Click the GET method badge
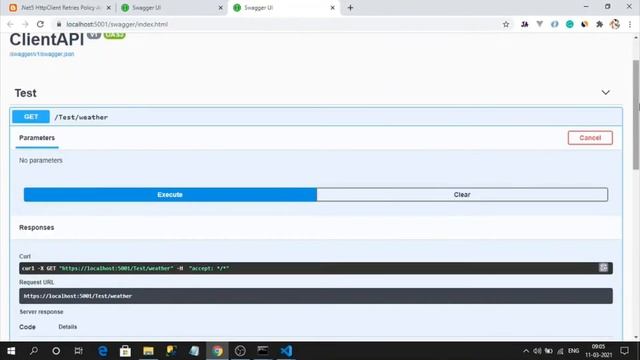This screenshot has width=640, height=360. 31,117
